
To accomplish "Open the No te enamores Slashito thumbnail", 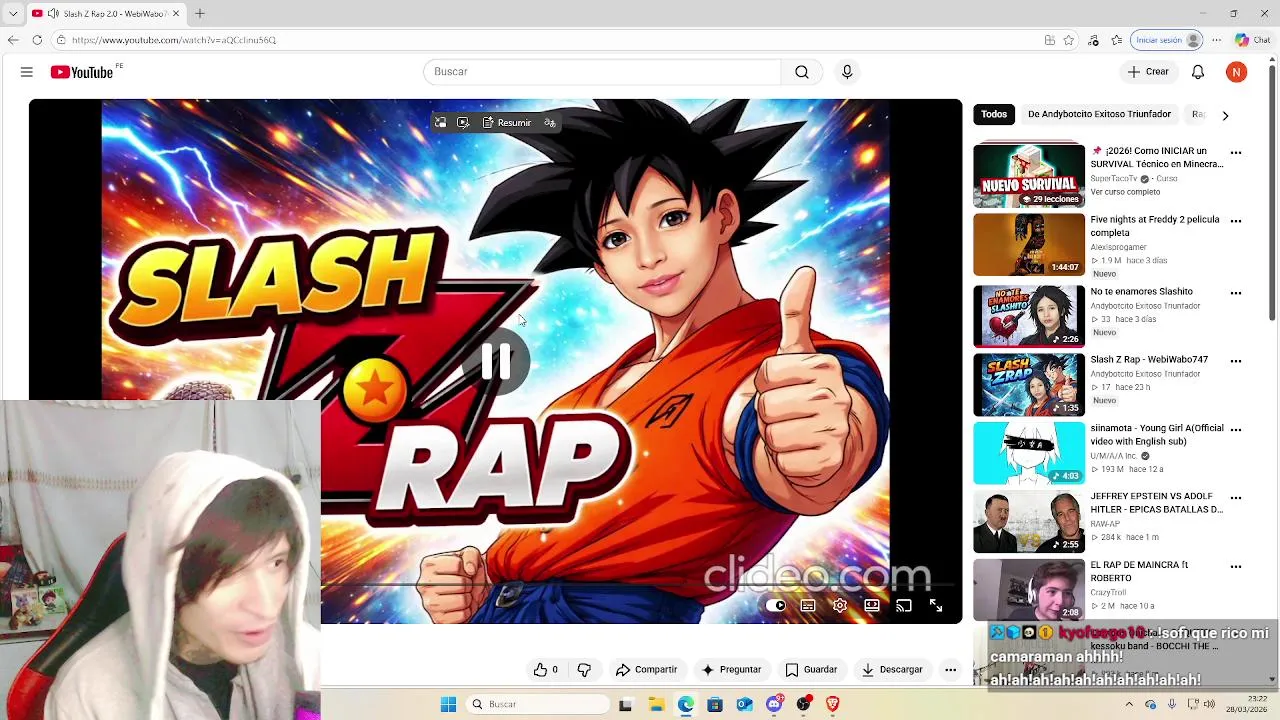I will coord(1029,316).
